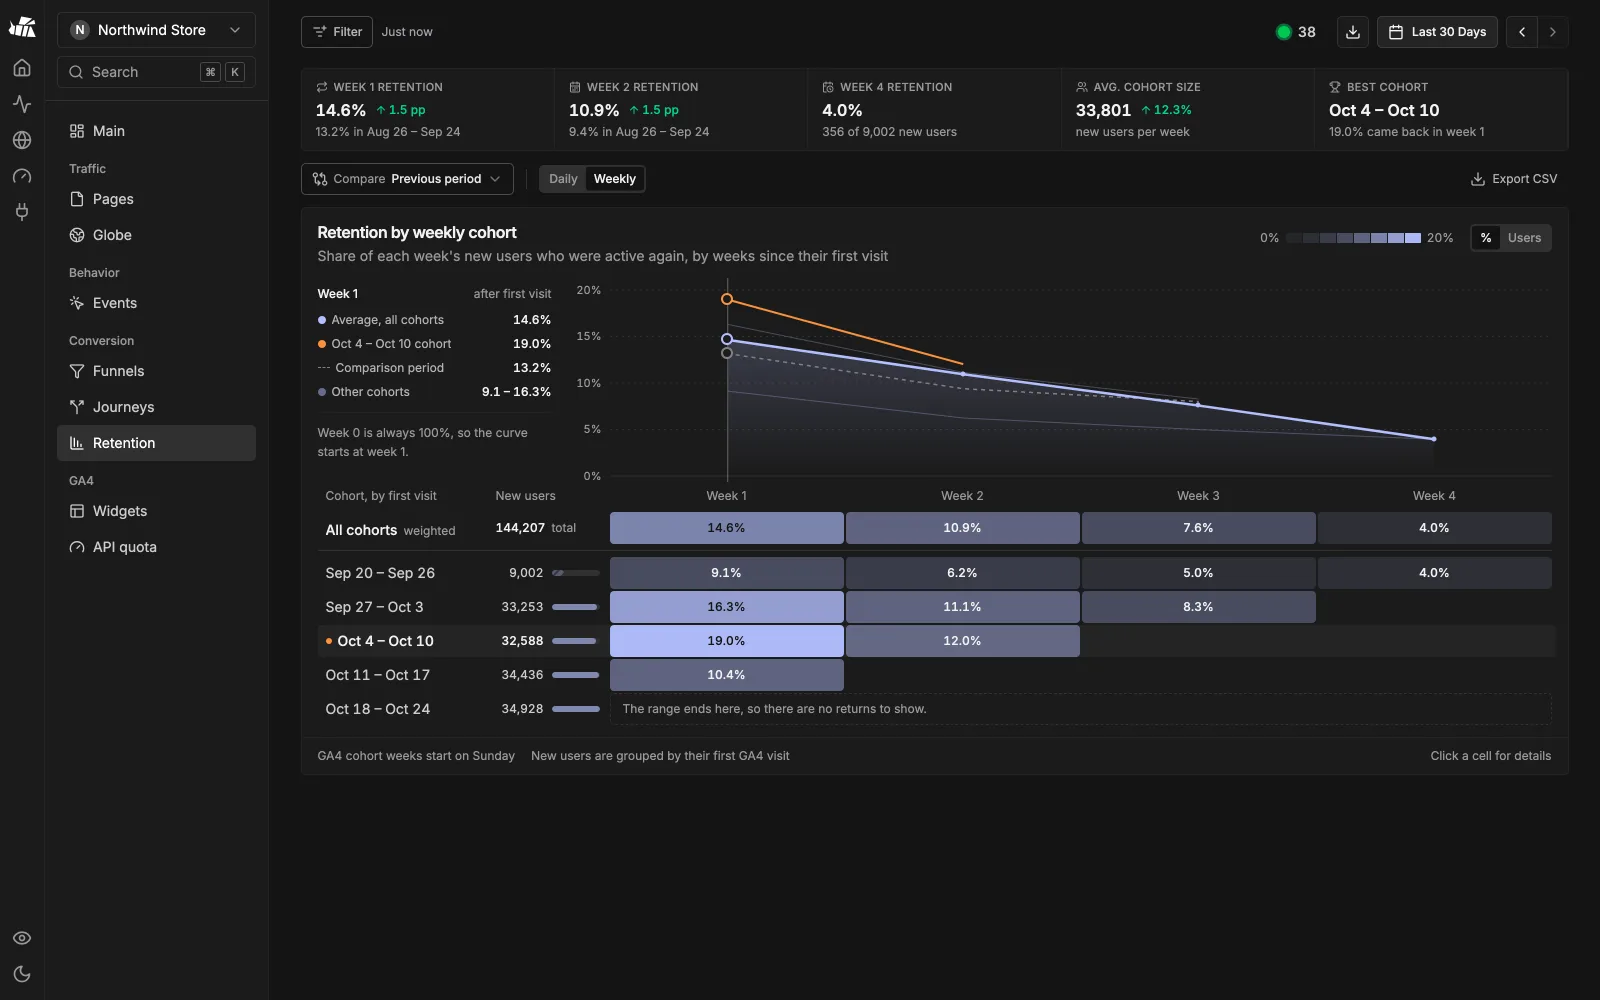Open the globe icon in left rail

coord(22,140)
